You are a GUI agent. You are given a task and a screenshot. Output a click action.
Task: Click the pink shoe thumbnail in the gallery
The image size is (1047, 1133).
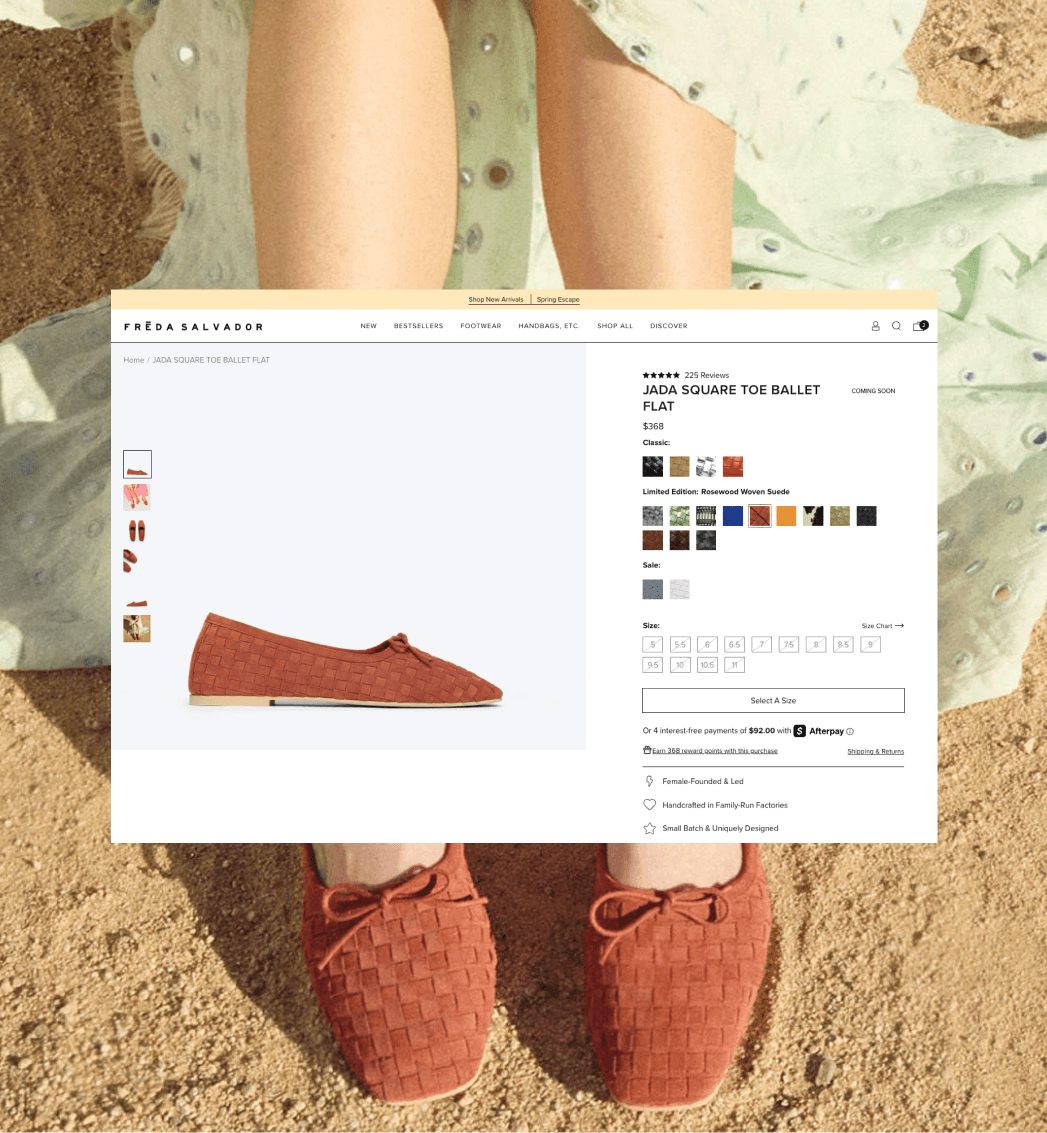pos(137,497)
